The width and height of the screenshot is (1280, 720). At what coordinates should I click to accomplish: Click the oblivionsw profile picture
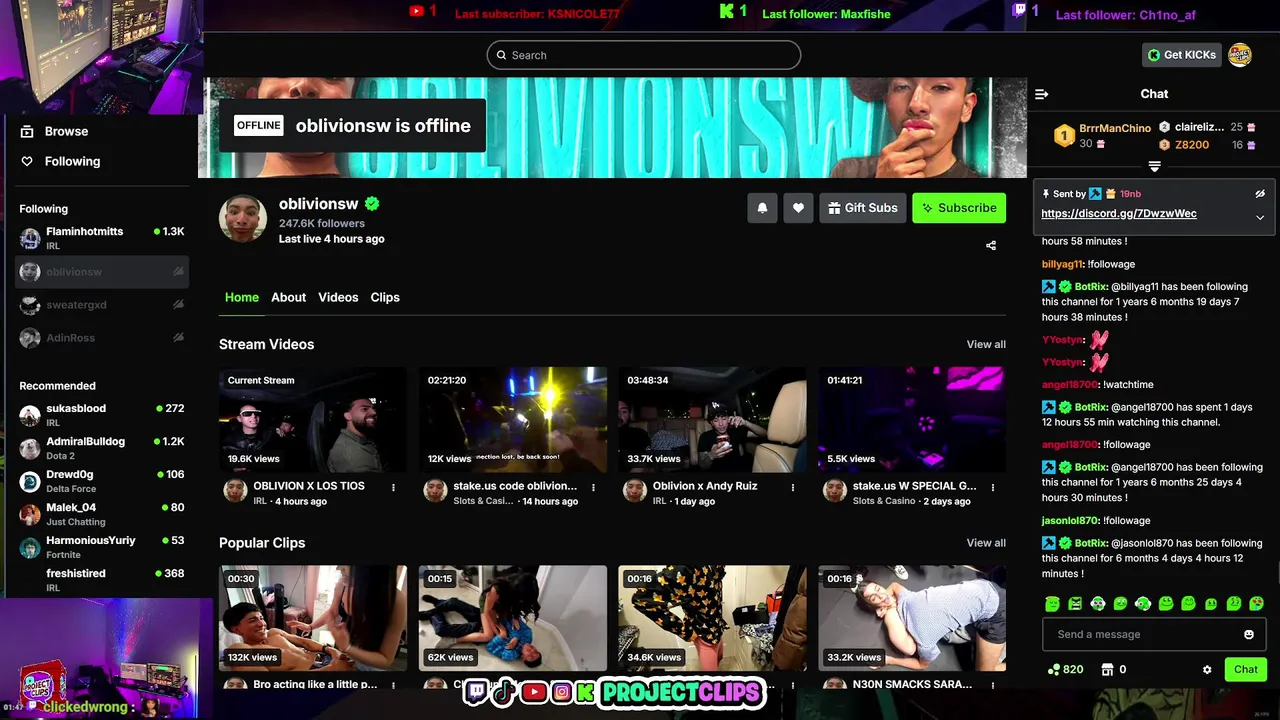(x=243, y=219)
